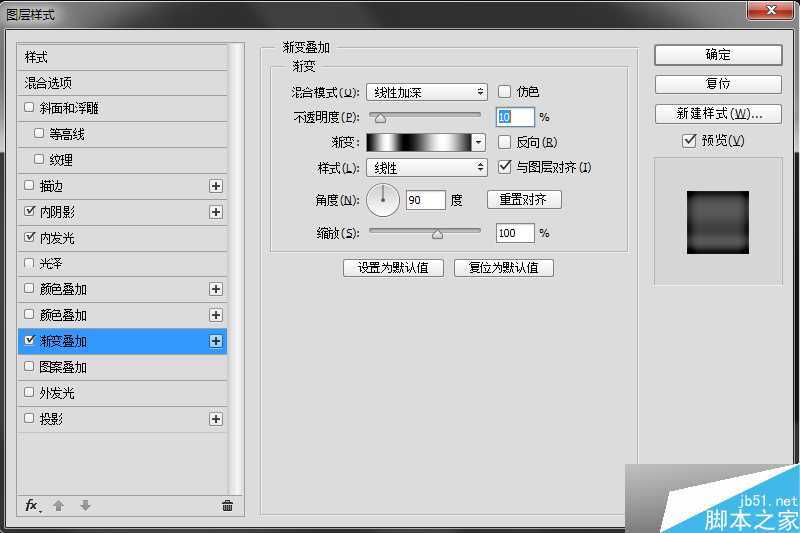Toggle the 反向 reverse checkbox

[x=504, y=142]
